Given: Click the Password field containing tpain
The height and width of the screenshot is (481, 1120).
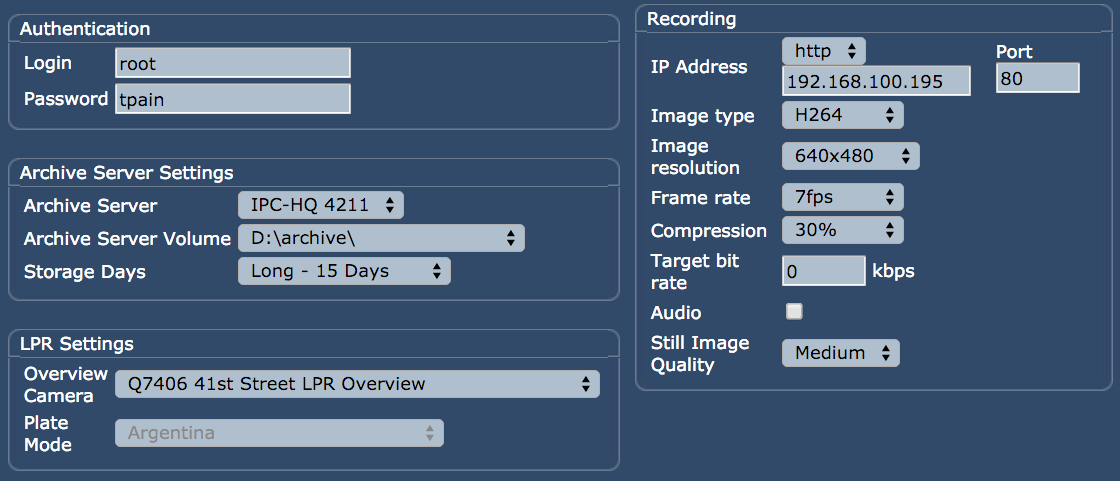Looking at the screenshot, I should point(233,99).
